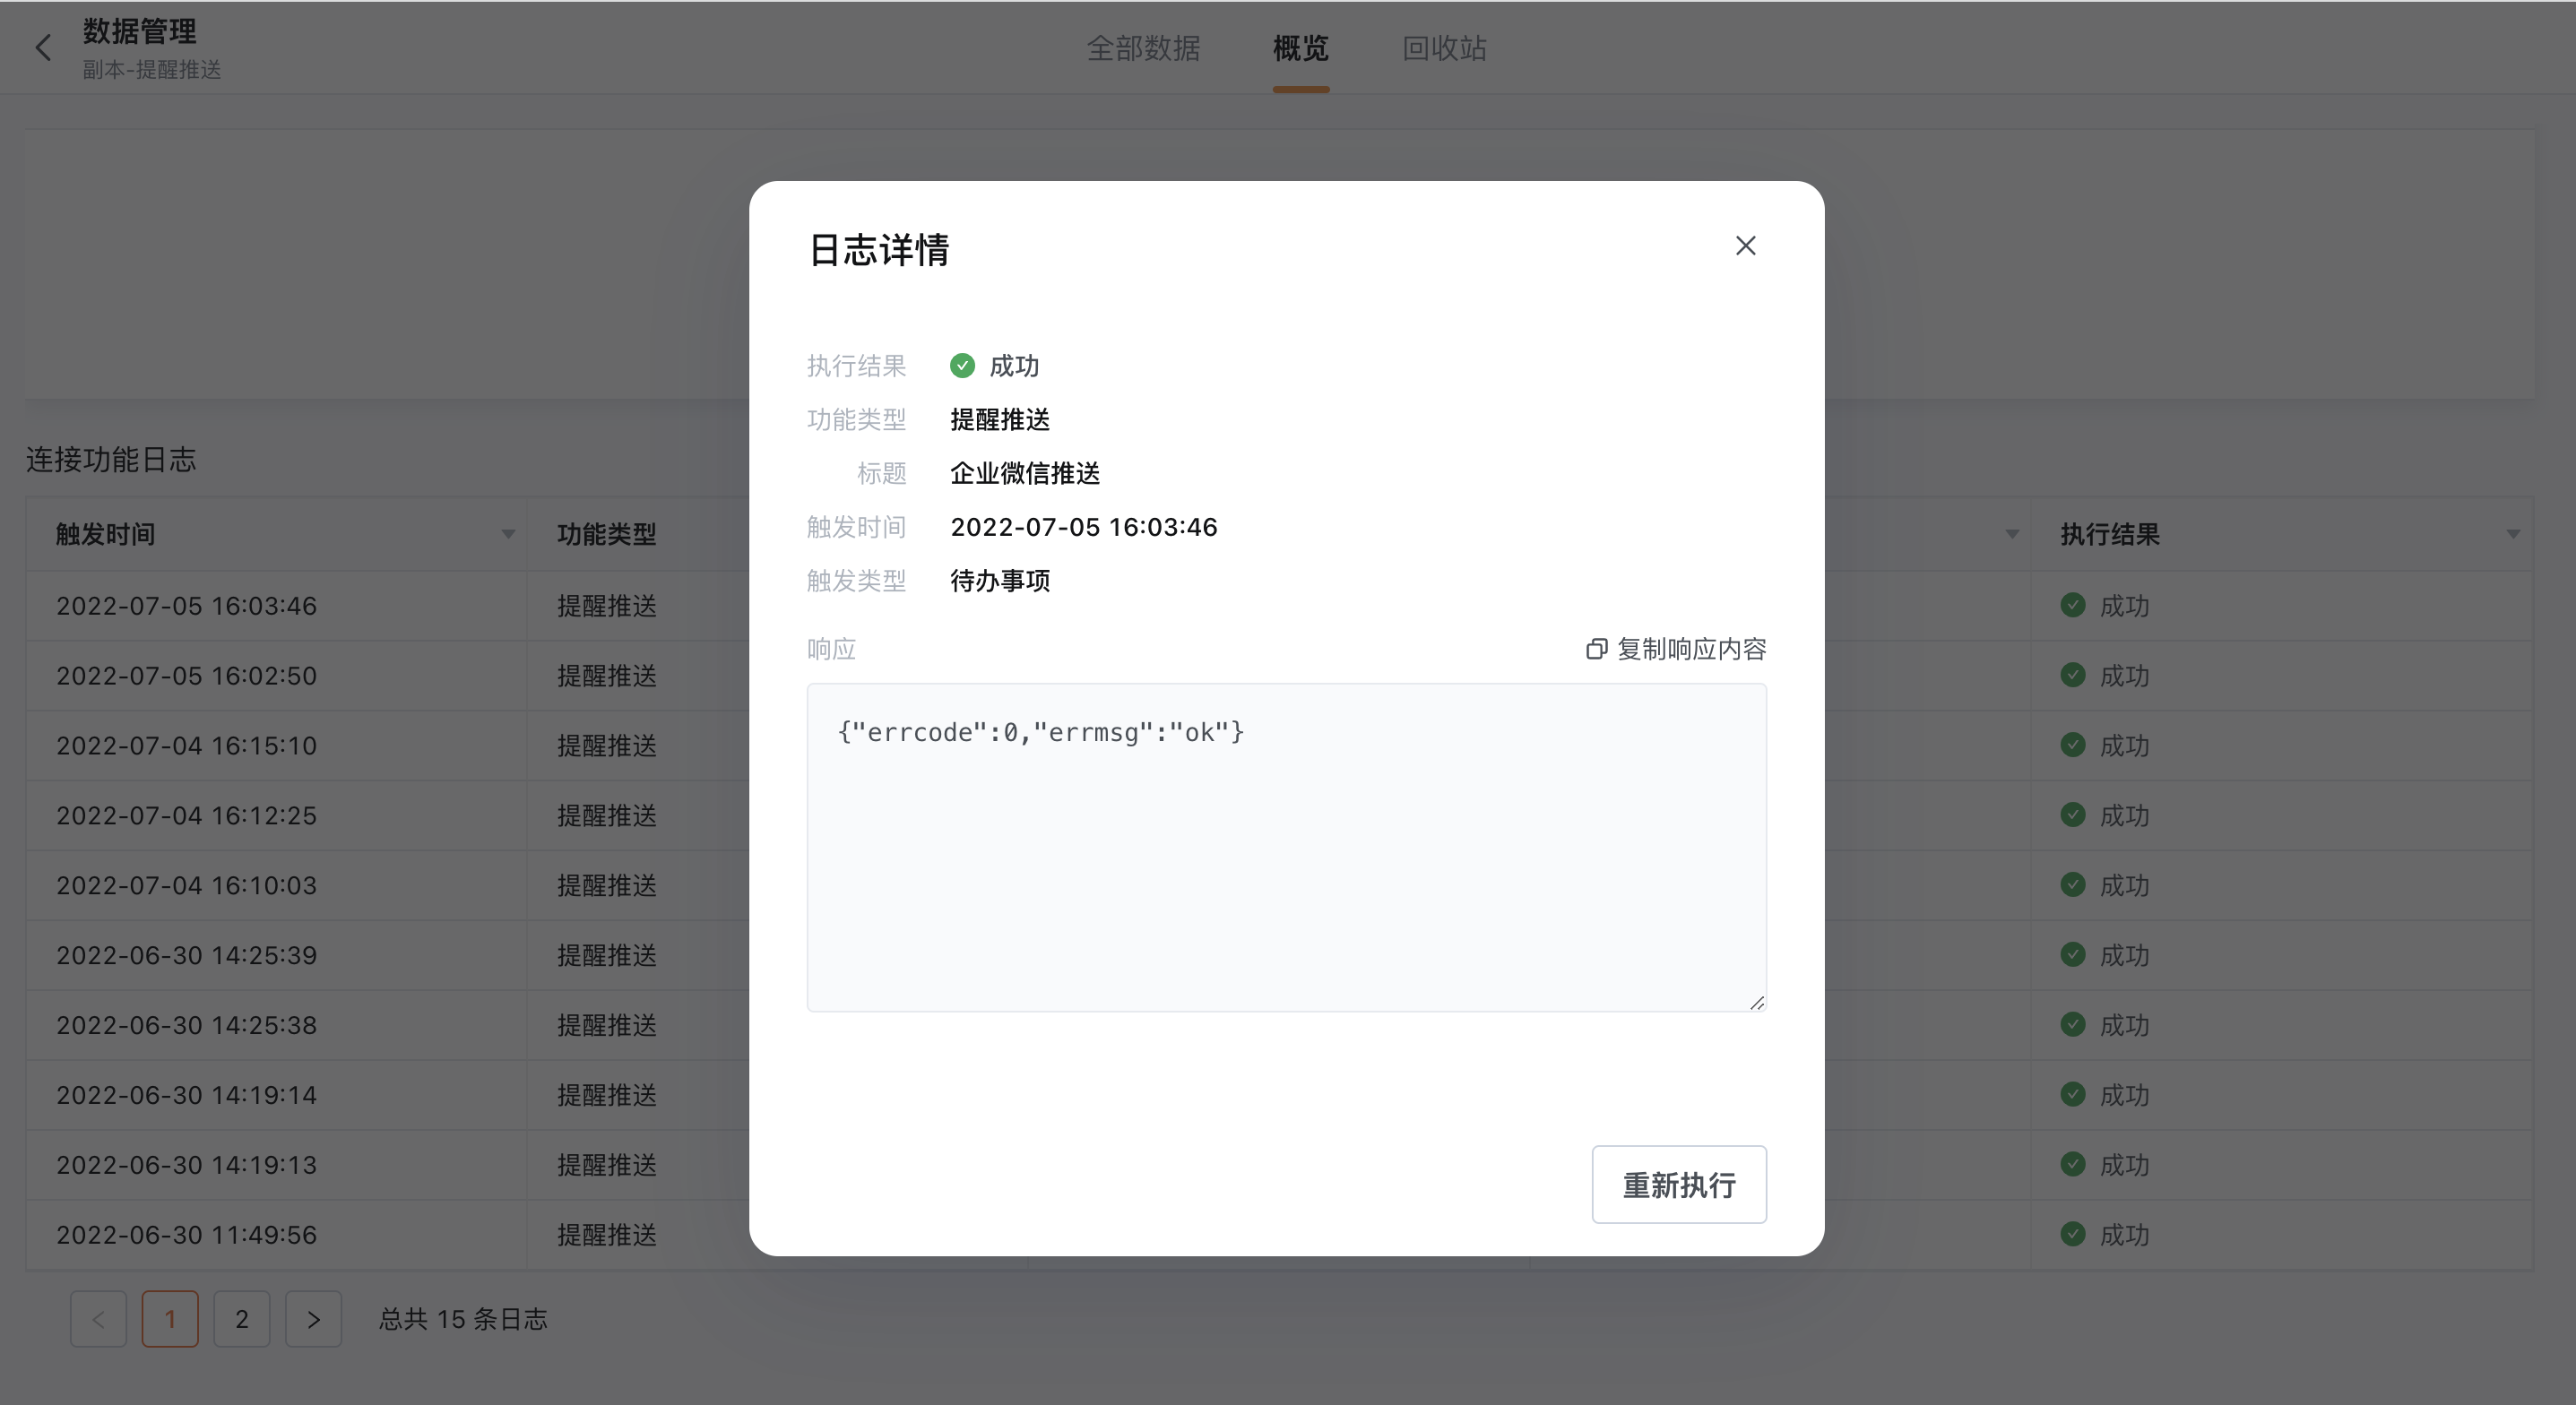Click previous page arrow button

coord(98,1319)
